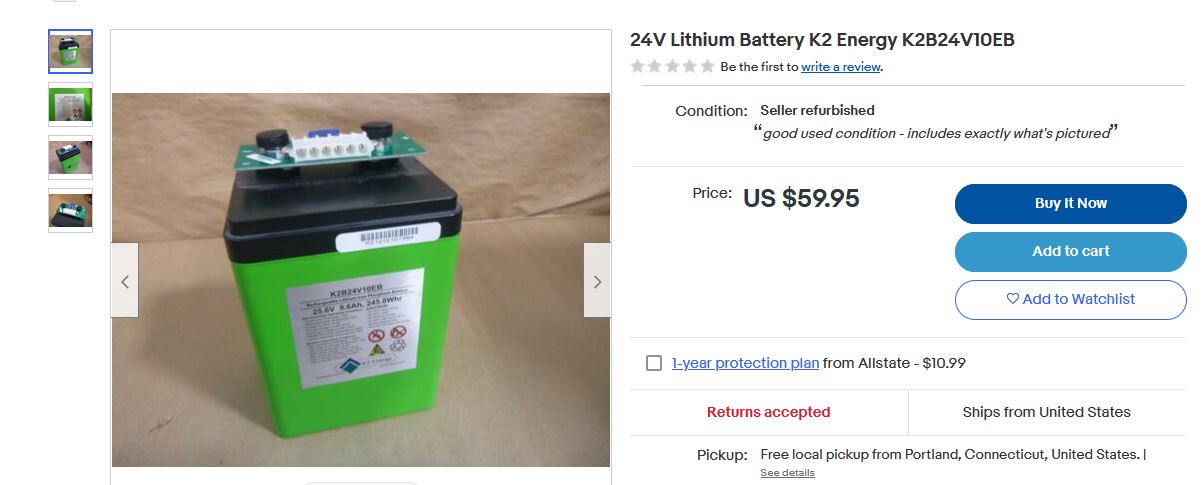
Task: Select the first battery thumbnail
Action: click(x=70, y=52)
